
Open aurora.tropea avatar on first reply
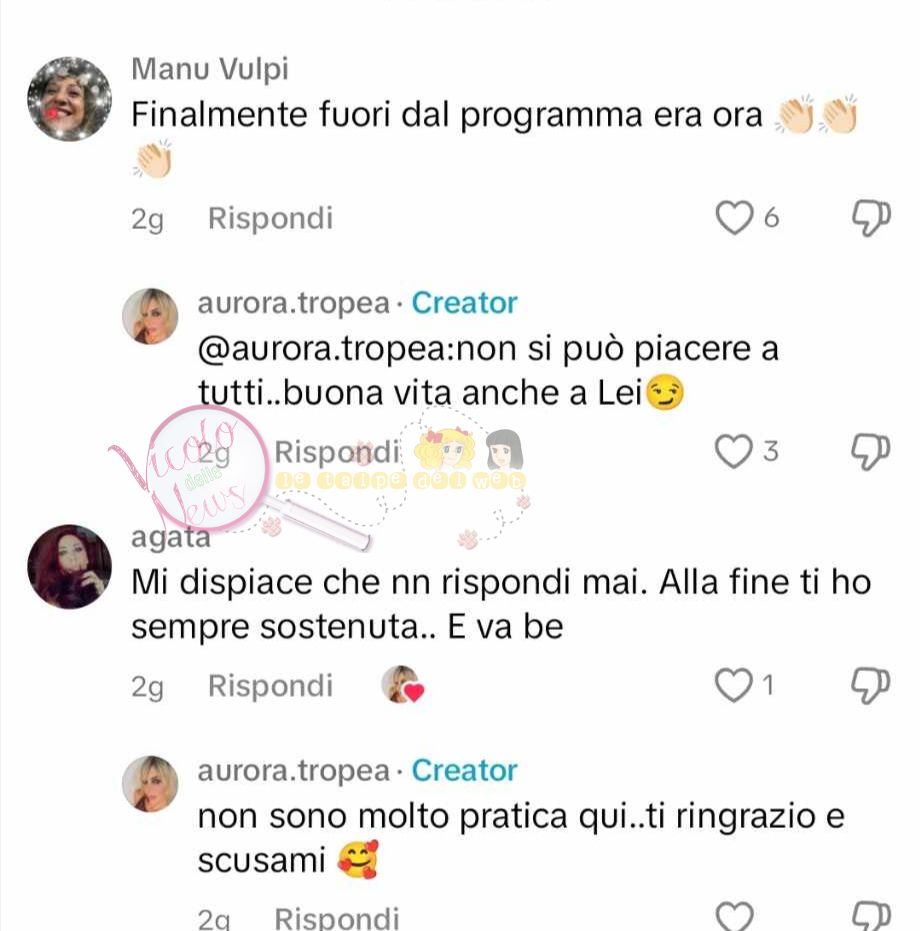150,316
